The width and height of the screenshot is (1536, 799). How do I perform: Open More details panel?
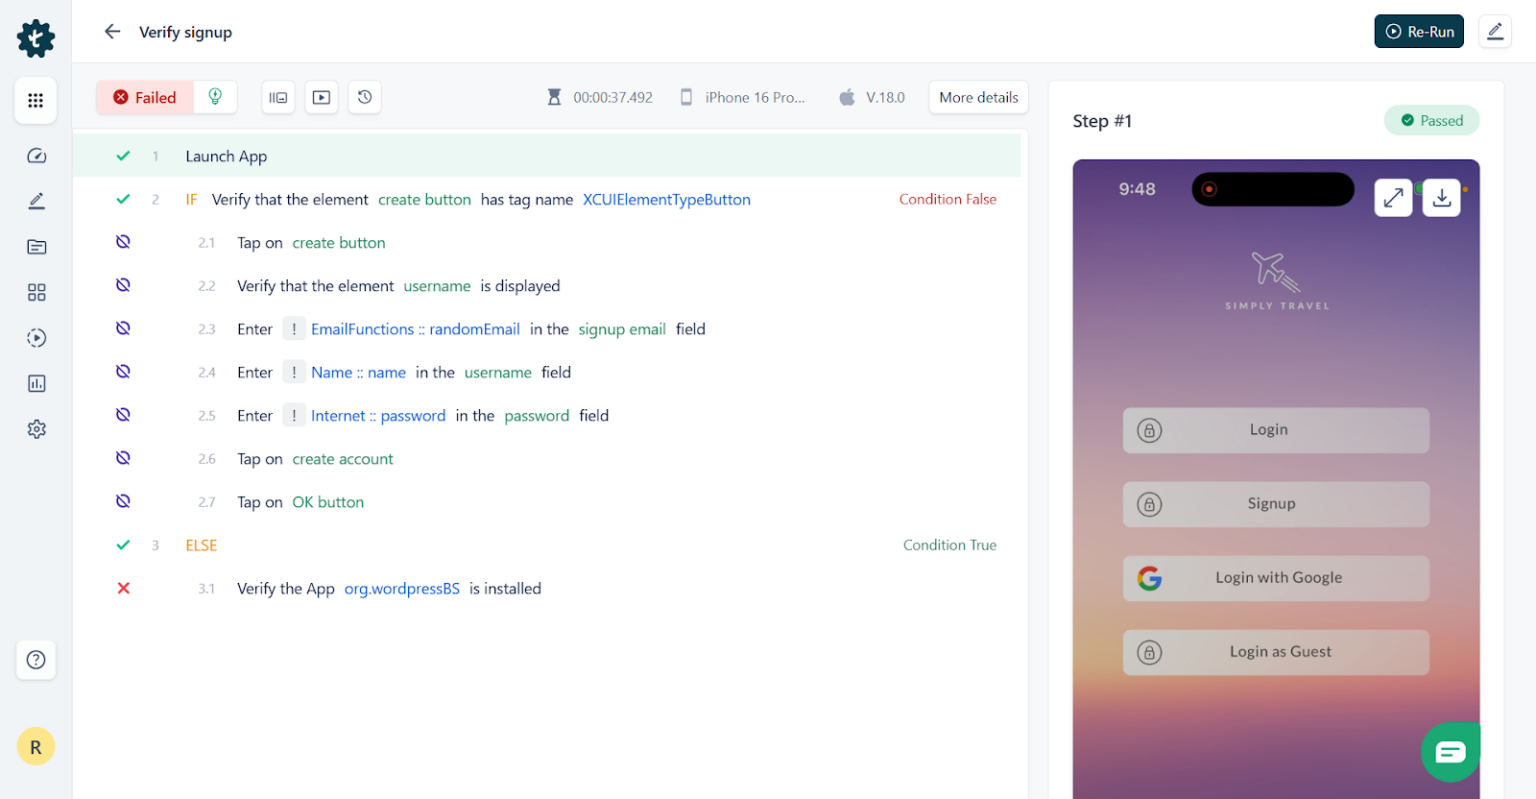pyautogui.click(x=978, y=97)
